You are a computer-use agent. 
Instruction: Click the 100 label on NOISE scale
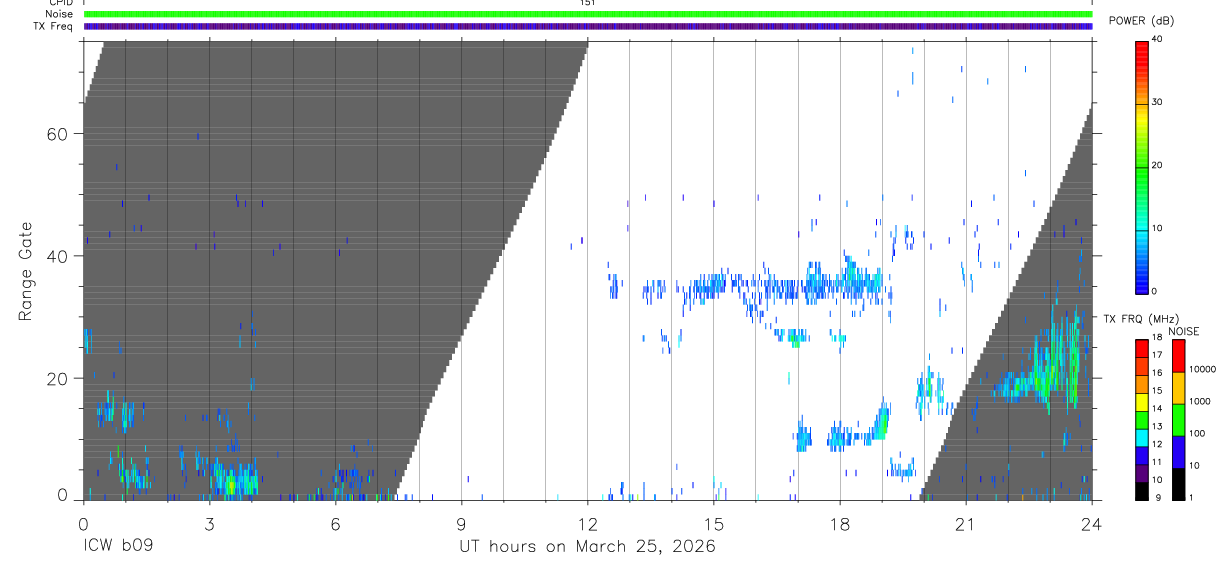pos(1196,433)
